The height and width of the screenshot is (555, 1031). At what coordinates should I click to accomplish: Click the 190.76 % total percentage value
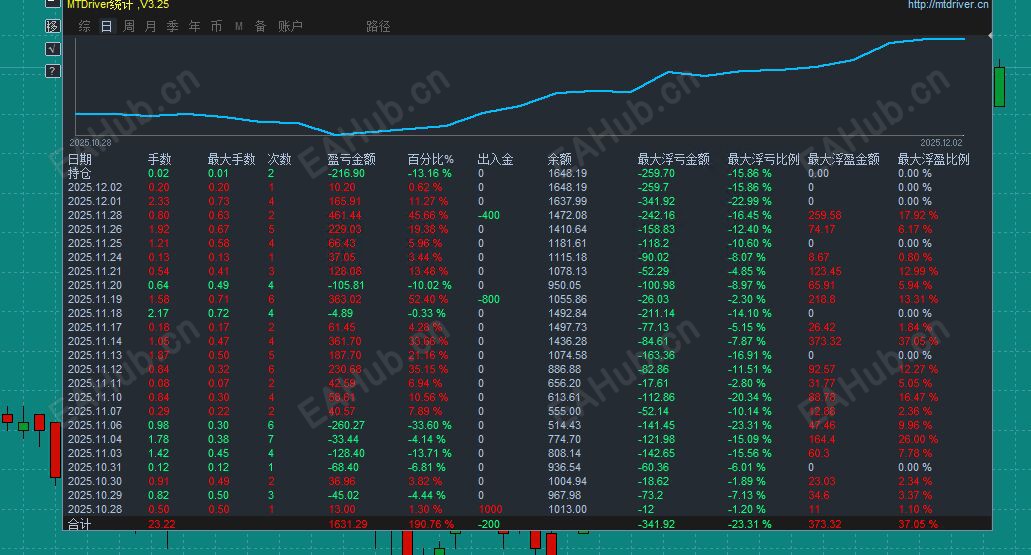pyautogui.click(x=431, y=524)
